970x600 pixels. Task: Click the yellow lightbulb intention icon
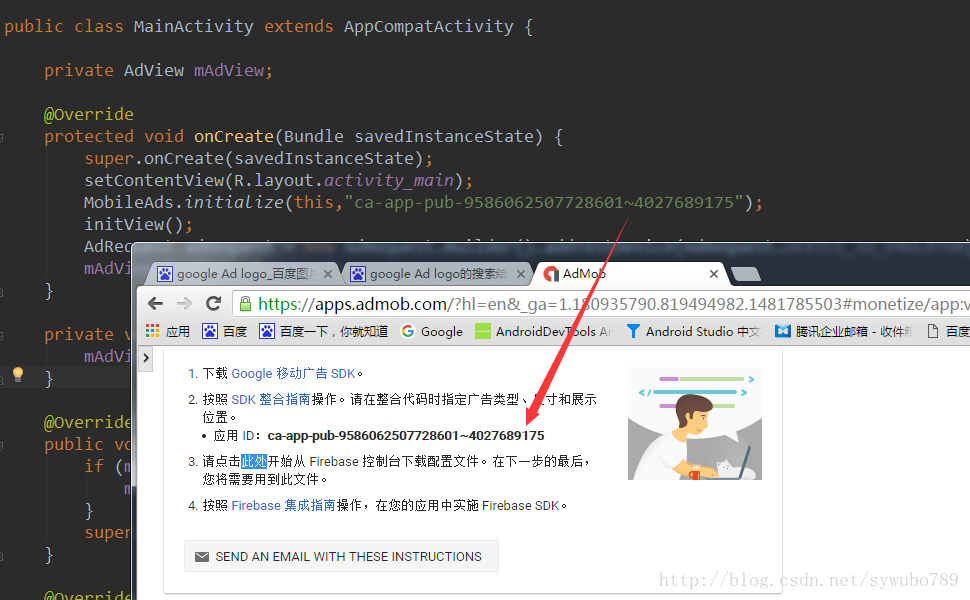(x=18, y=374)
